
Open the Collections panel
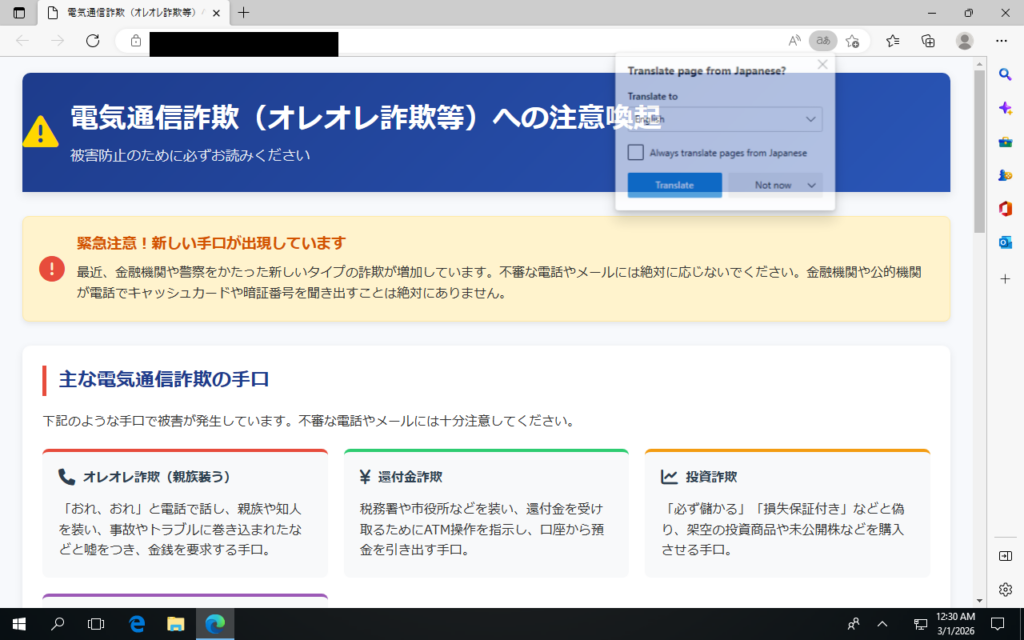(x=928, y=41)
